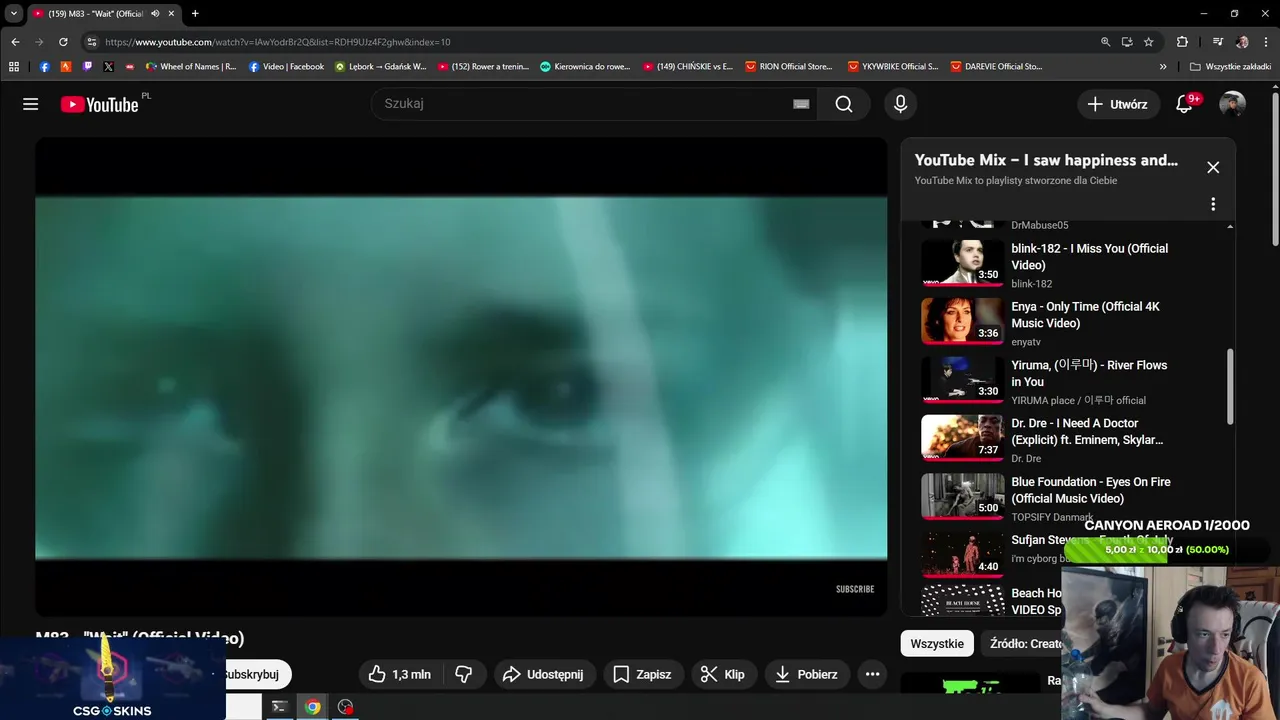Open Wheel of Names bookmark
This screenshot has height=720, width=1280.
tap(191, 67)
